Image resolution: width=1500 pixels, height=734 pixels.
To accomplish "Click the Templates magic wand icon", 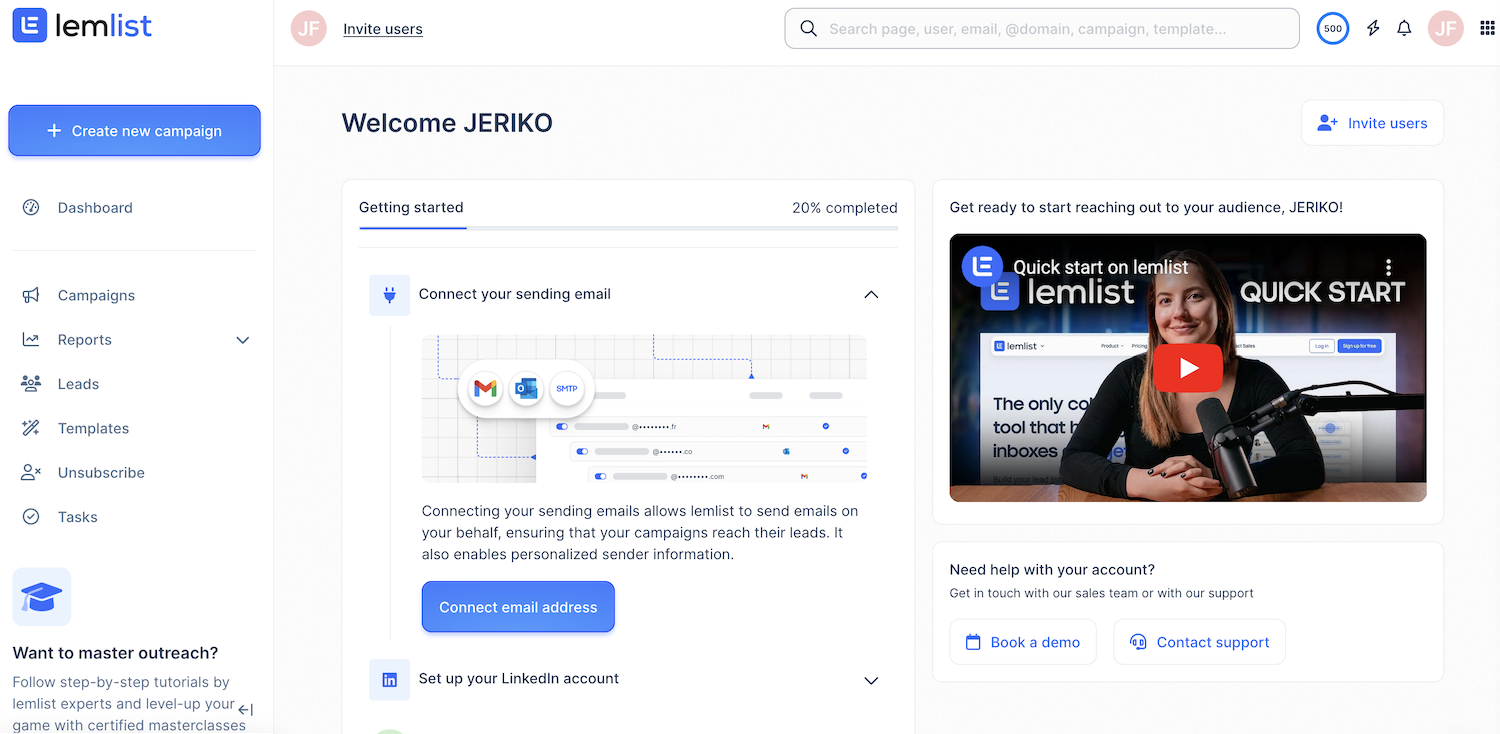I will coord(31,428).
